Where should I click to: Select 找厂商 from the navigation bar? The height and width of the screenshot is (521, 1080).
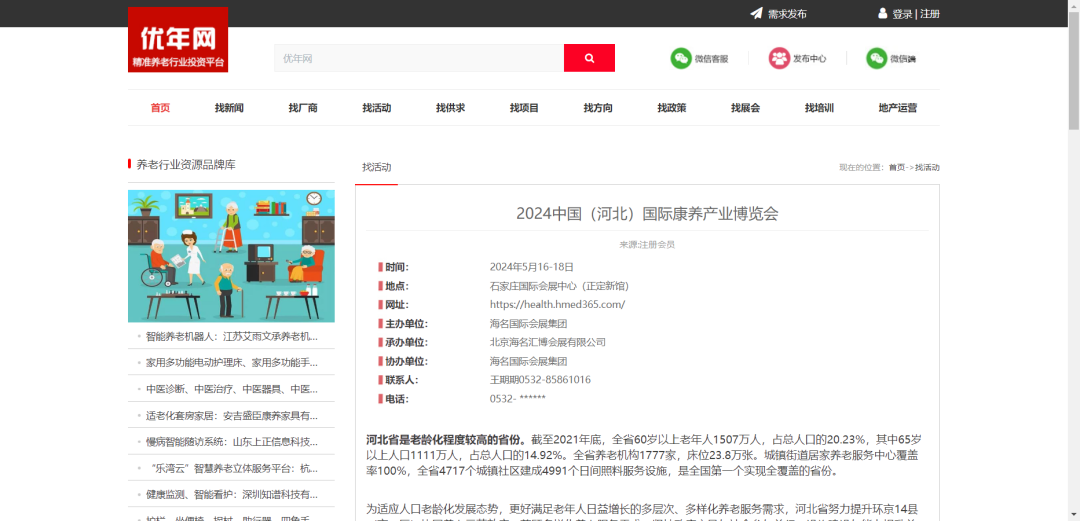[x=303, y=108]
